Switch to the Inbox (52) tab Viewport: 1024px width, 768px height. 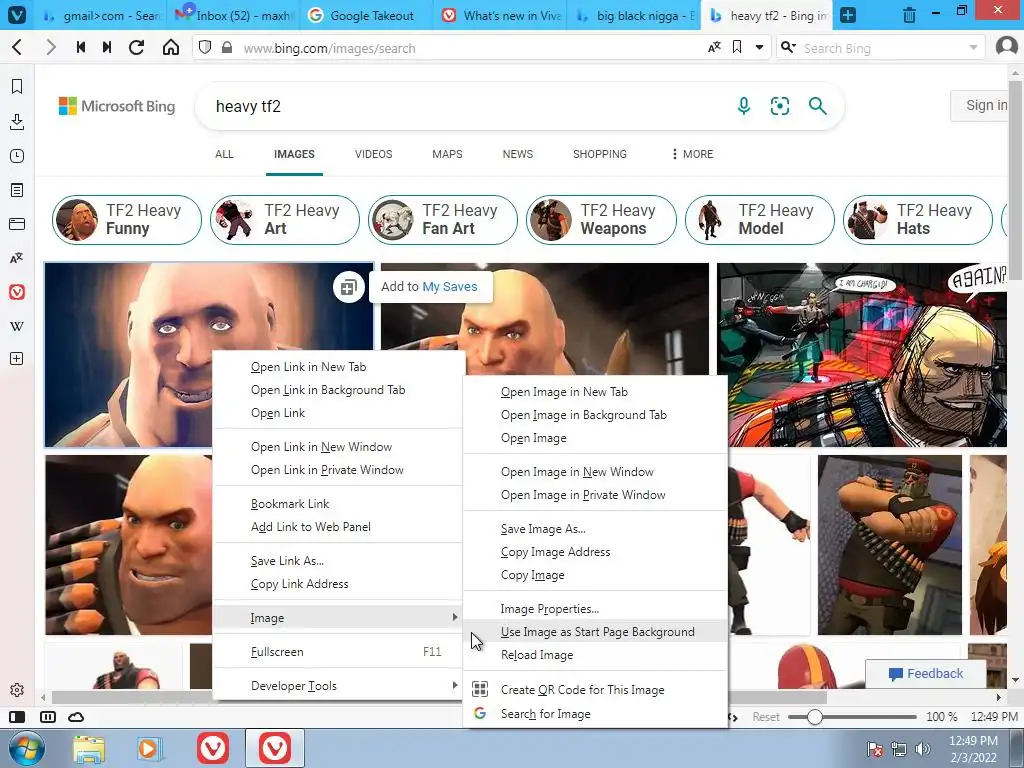[x=233, y=15]
